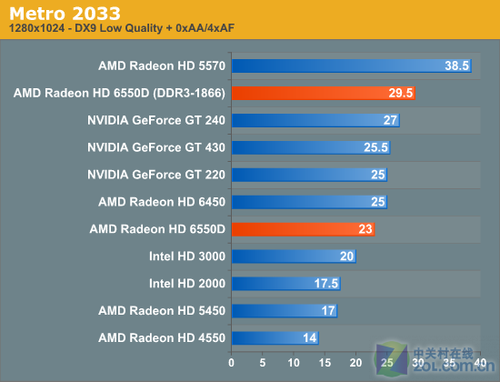Click the AMD Radeon HD 4550 bar
The width and height of the screenshot is (500, 382).
click(x=275, y=338)
